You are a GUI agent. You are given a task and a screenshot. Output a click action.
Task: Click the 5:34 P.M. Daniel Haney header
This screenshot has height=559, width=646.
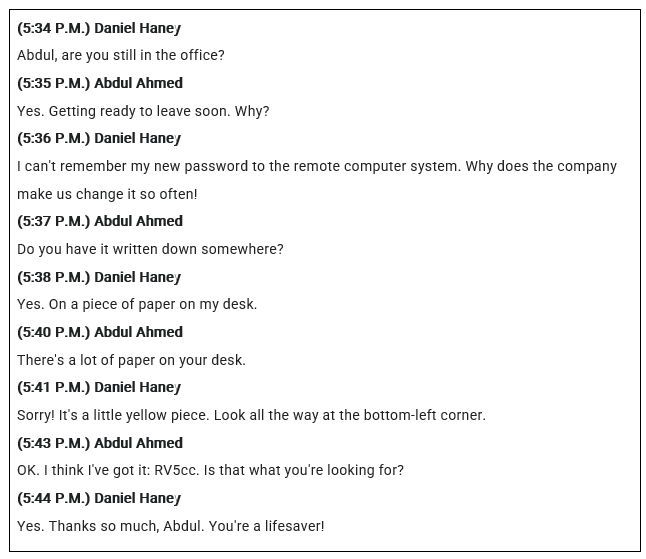point(98,28)
